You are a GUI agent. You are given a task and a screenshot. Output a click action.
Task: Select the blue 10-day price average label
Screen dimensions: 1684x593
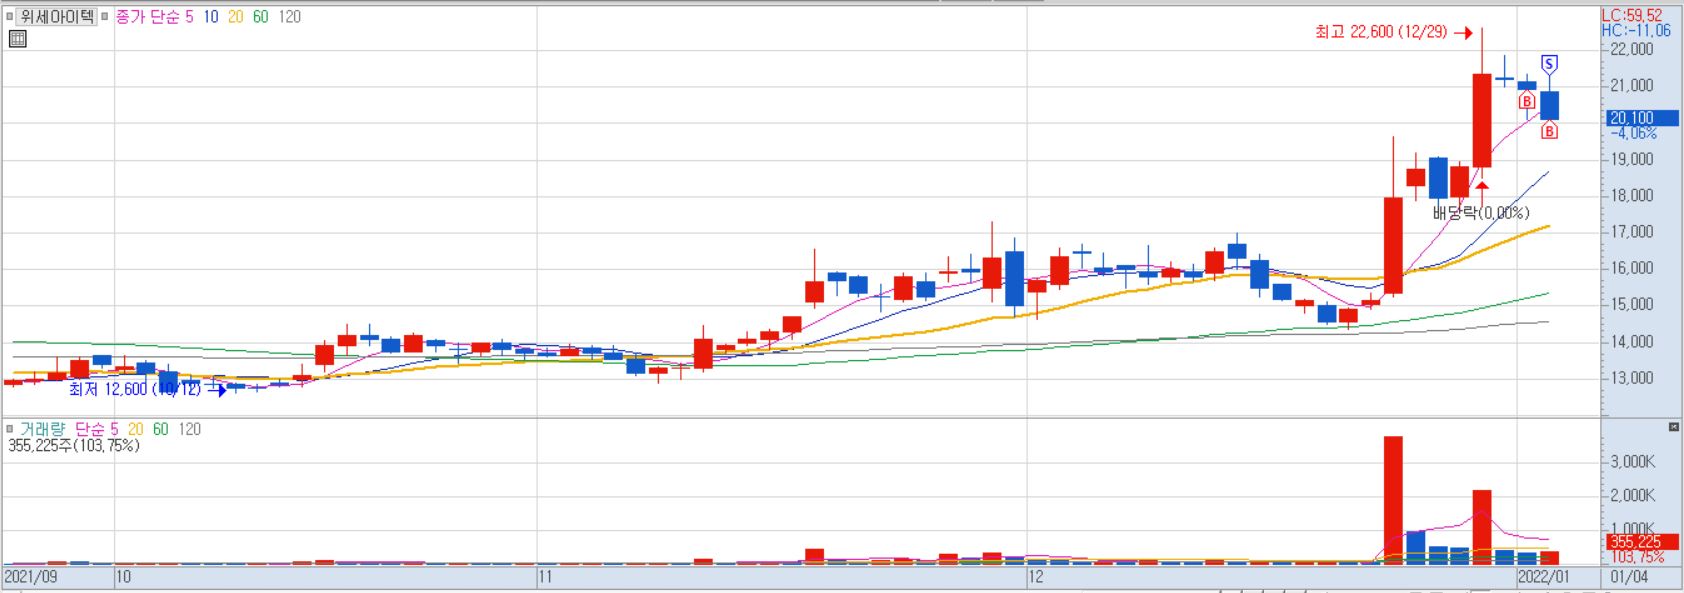[x=211, y=17]
